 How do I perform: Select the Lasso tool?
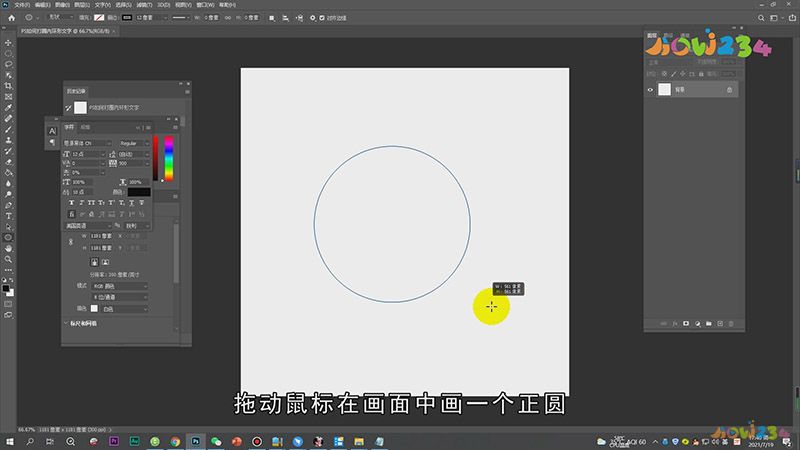[8, 64]
